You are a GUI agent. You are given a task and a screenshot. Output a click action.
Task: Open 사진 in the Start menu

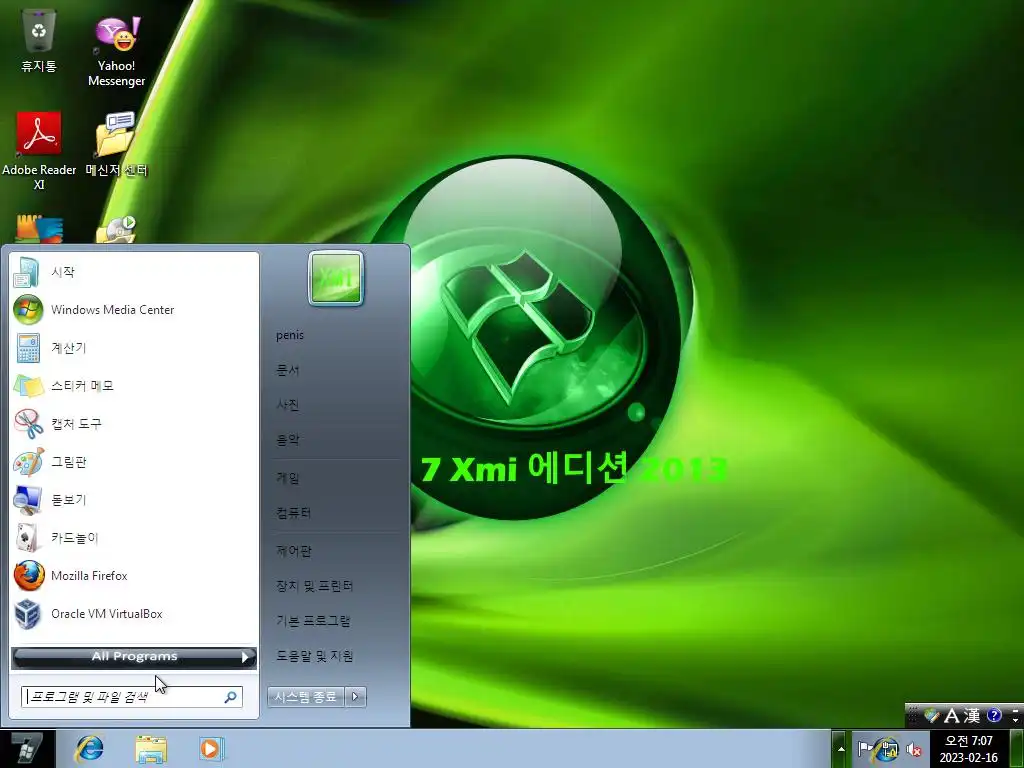pyautogui.click(x=288, y=405)
